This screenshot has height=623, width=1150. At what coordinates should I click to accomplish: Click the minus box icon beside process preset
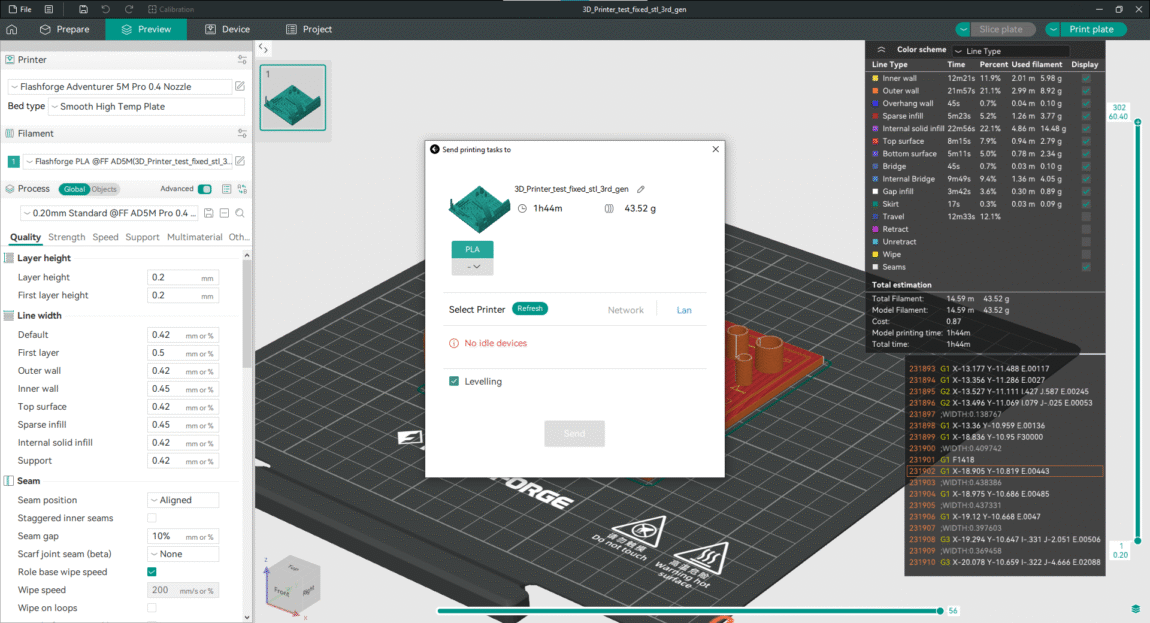[x=224, y=214]
